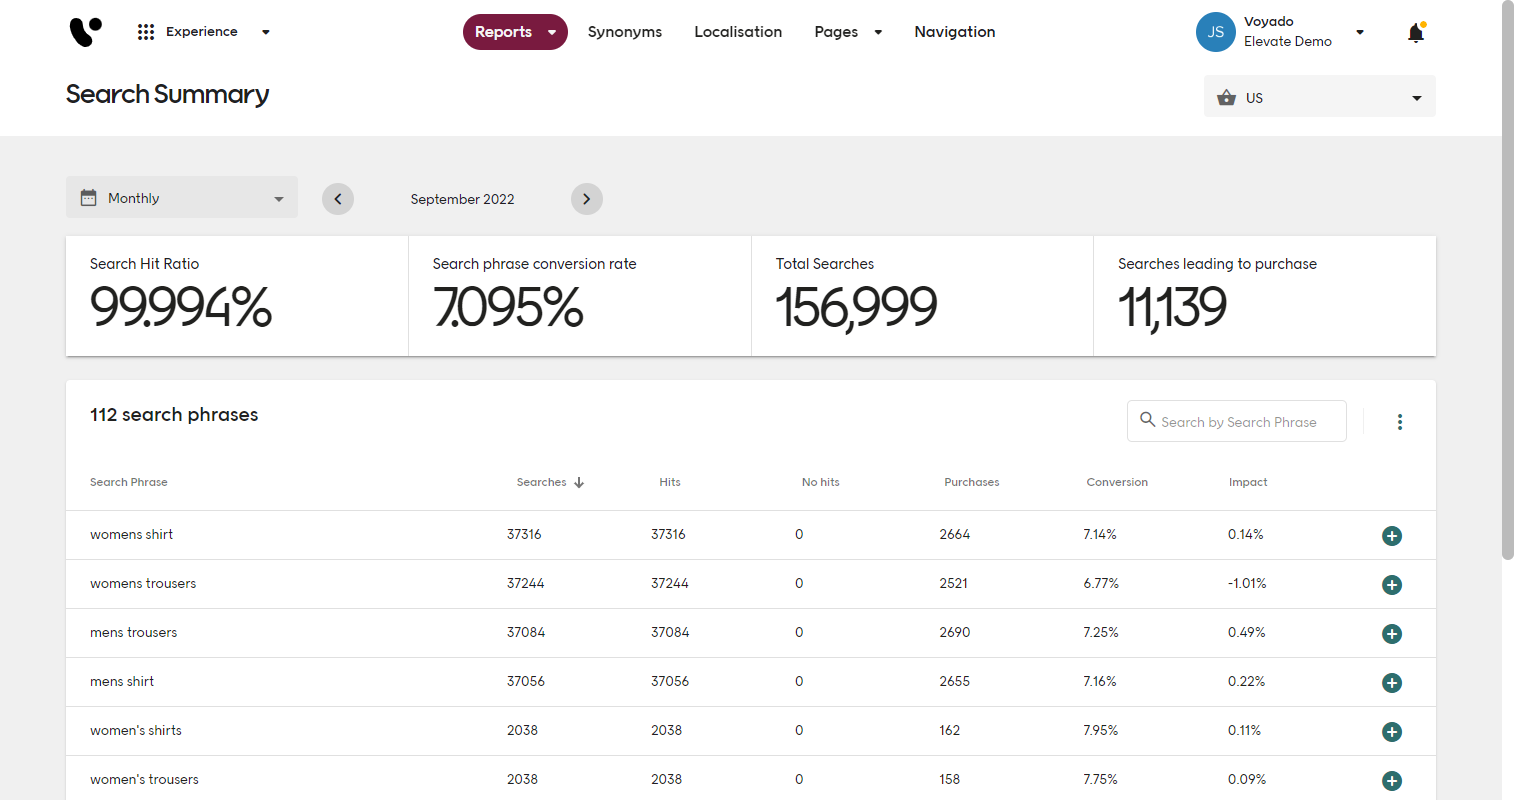Sort by Conversion column header
The height and width of the screenshot is (800, 1514).
point(1117,482)
